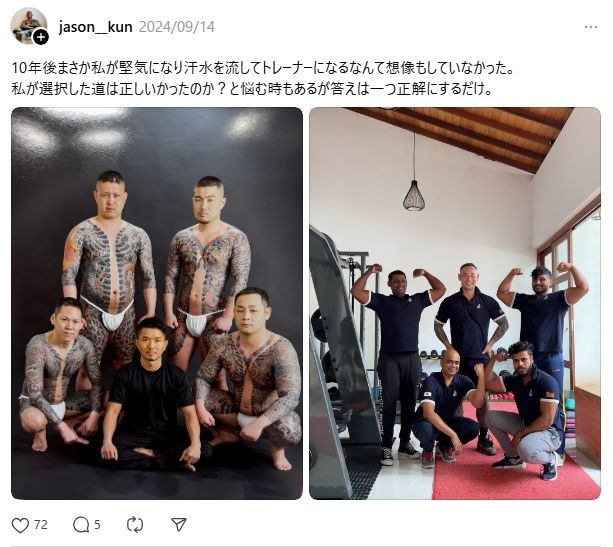This screenshot has height=547, width=613.
Task: Like the post with heart icon
Action: point(20,525)
